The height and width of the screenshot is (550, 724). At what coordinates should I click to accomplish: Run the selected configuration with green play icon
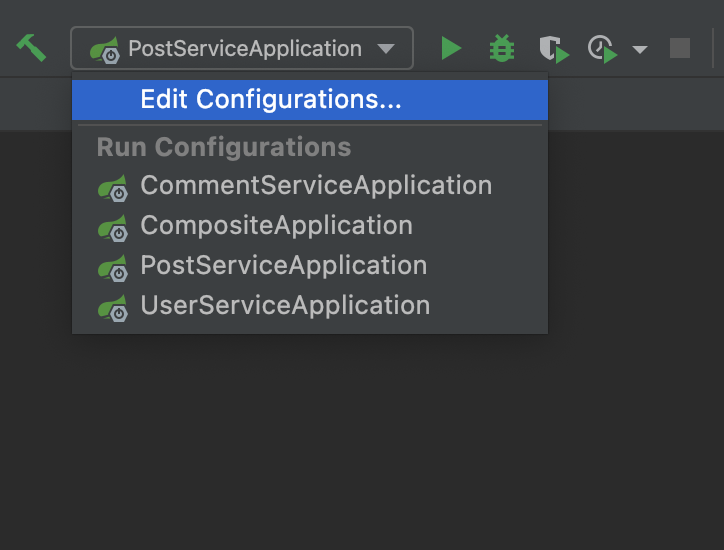pos(451,48)
